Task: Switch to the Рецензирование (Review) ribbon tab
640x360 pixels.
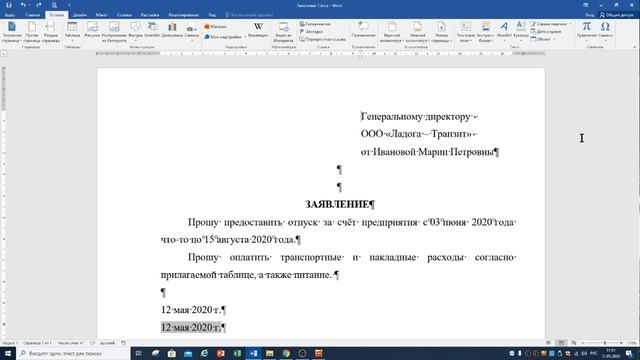Action: [184, 15]
